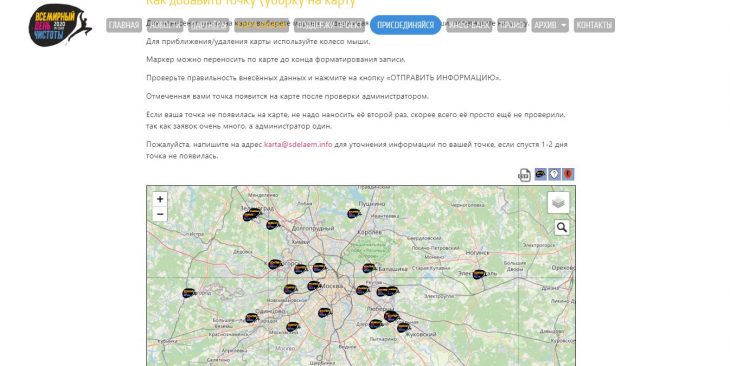The height and width of the screenshot is (366, 730).
Task: Open the map layers selector
Action: (x=558, y=203)
